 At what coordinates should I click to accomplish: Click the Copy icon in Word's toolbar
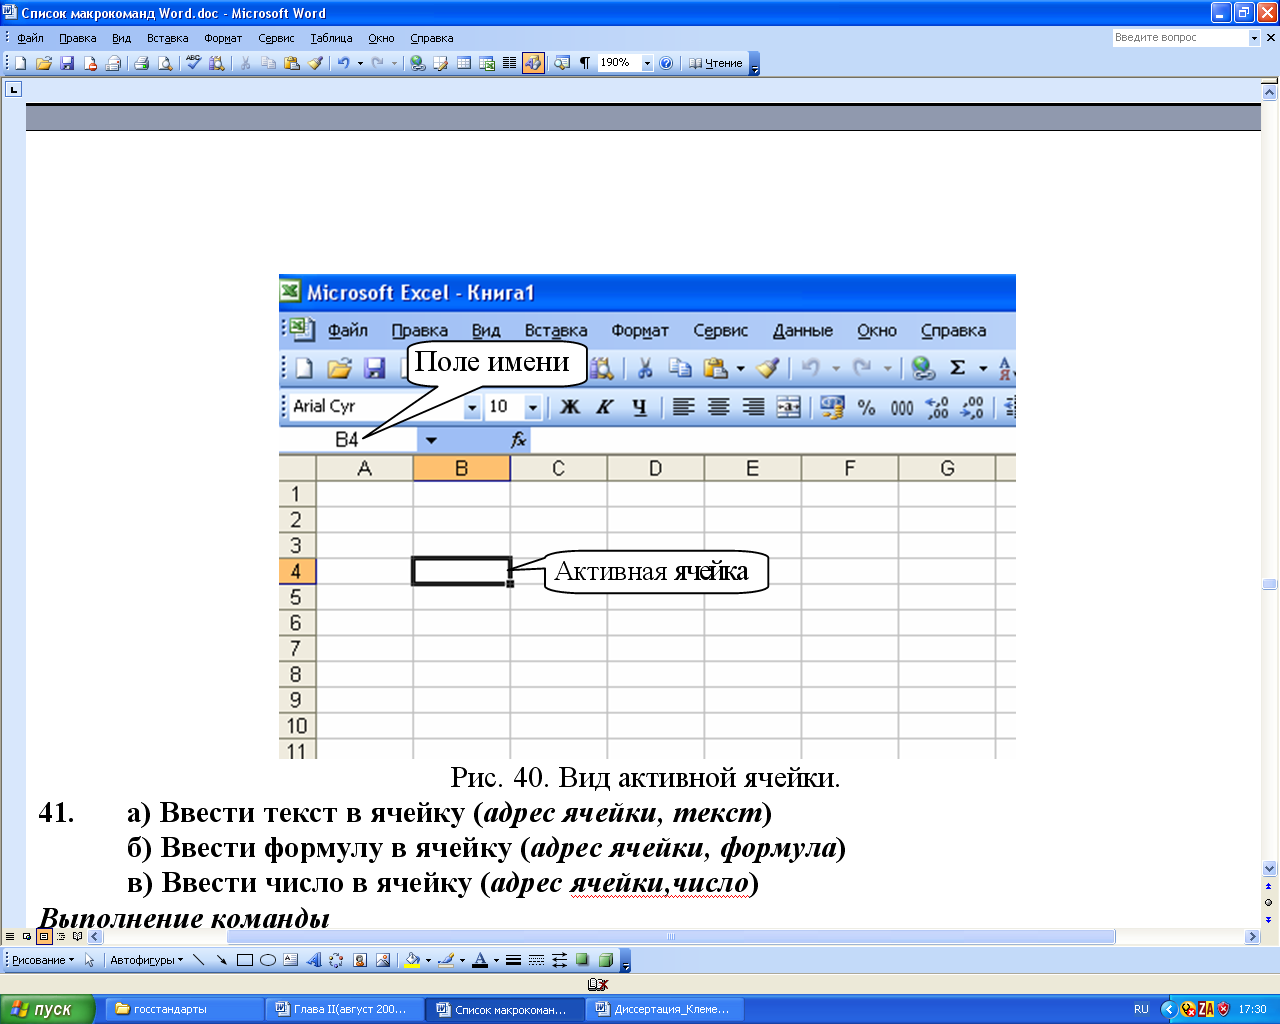tap(268, 63)
